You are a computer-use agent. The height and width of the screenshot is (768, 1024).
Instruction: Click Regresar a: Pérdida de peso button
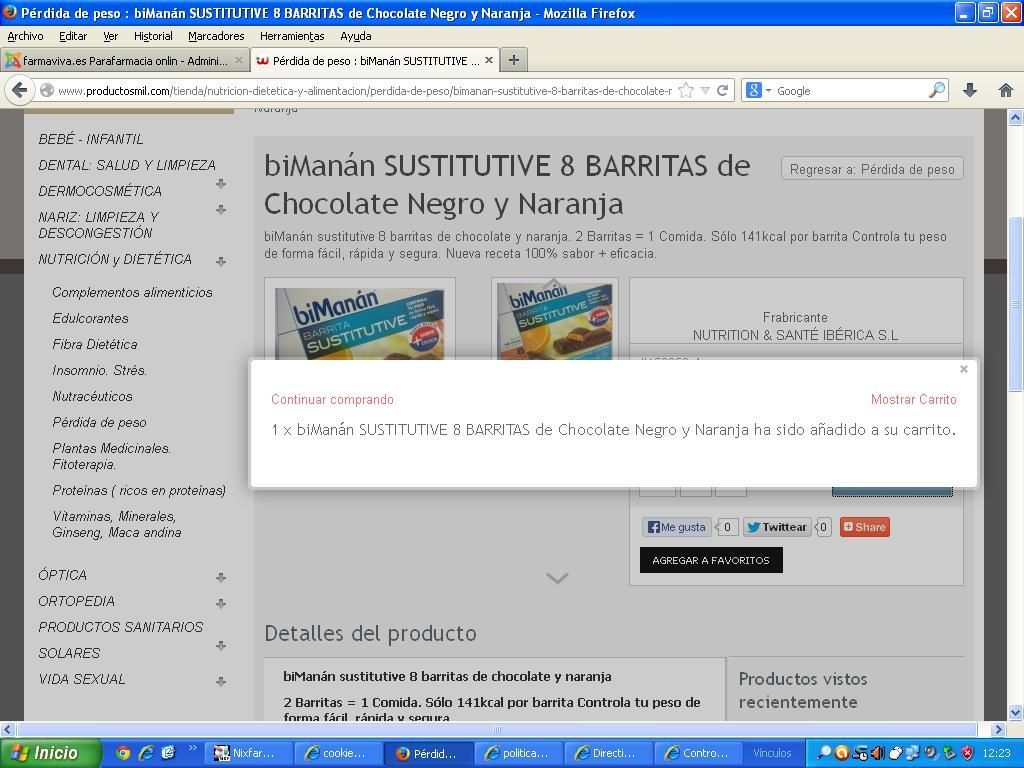click(872, 169)
